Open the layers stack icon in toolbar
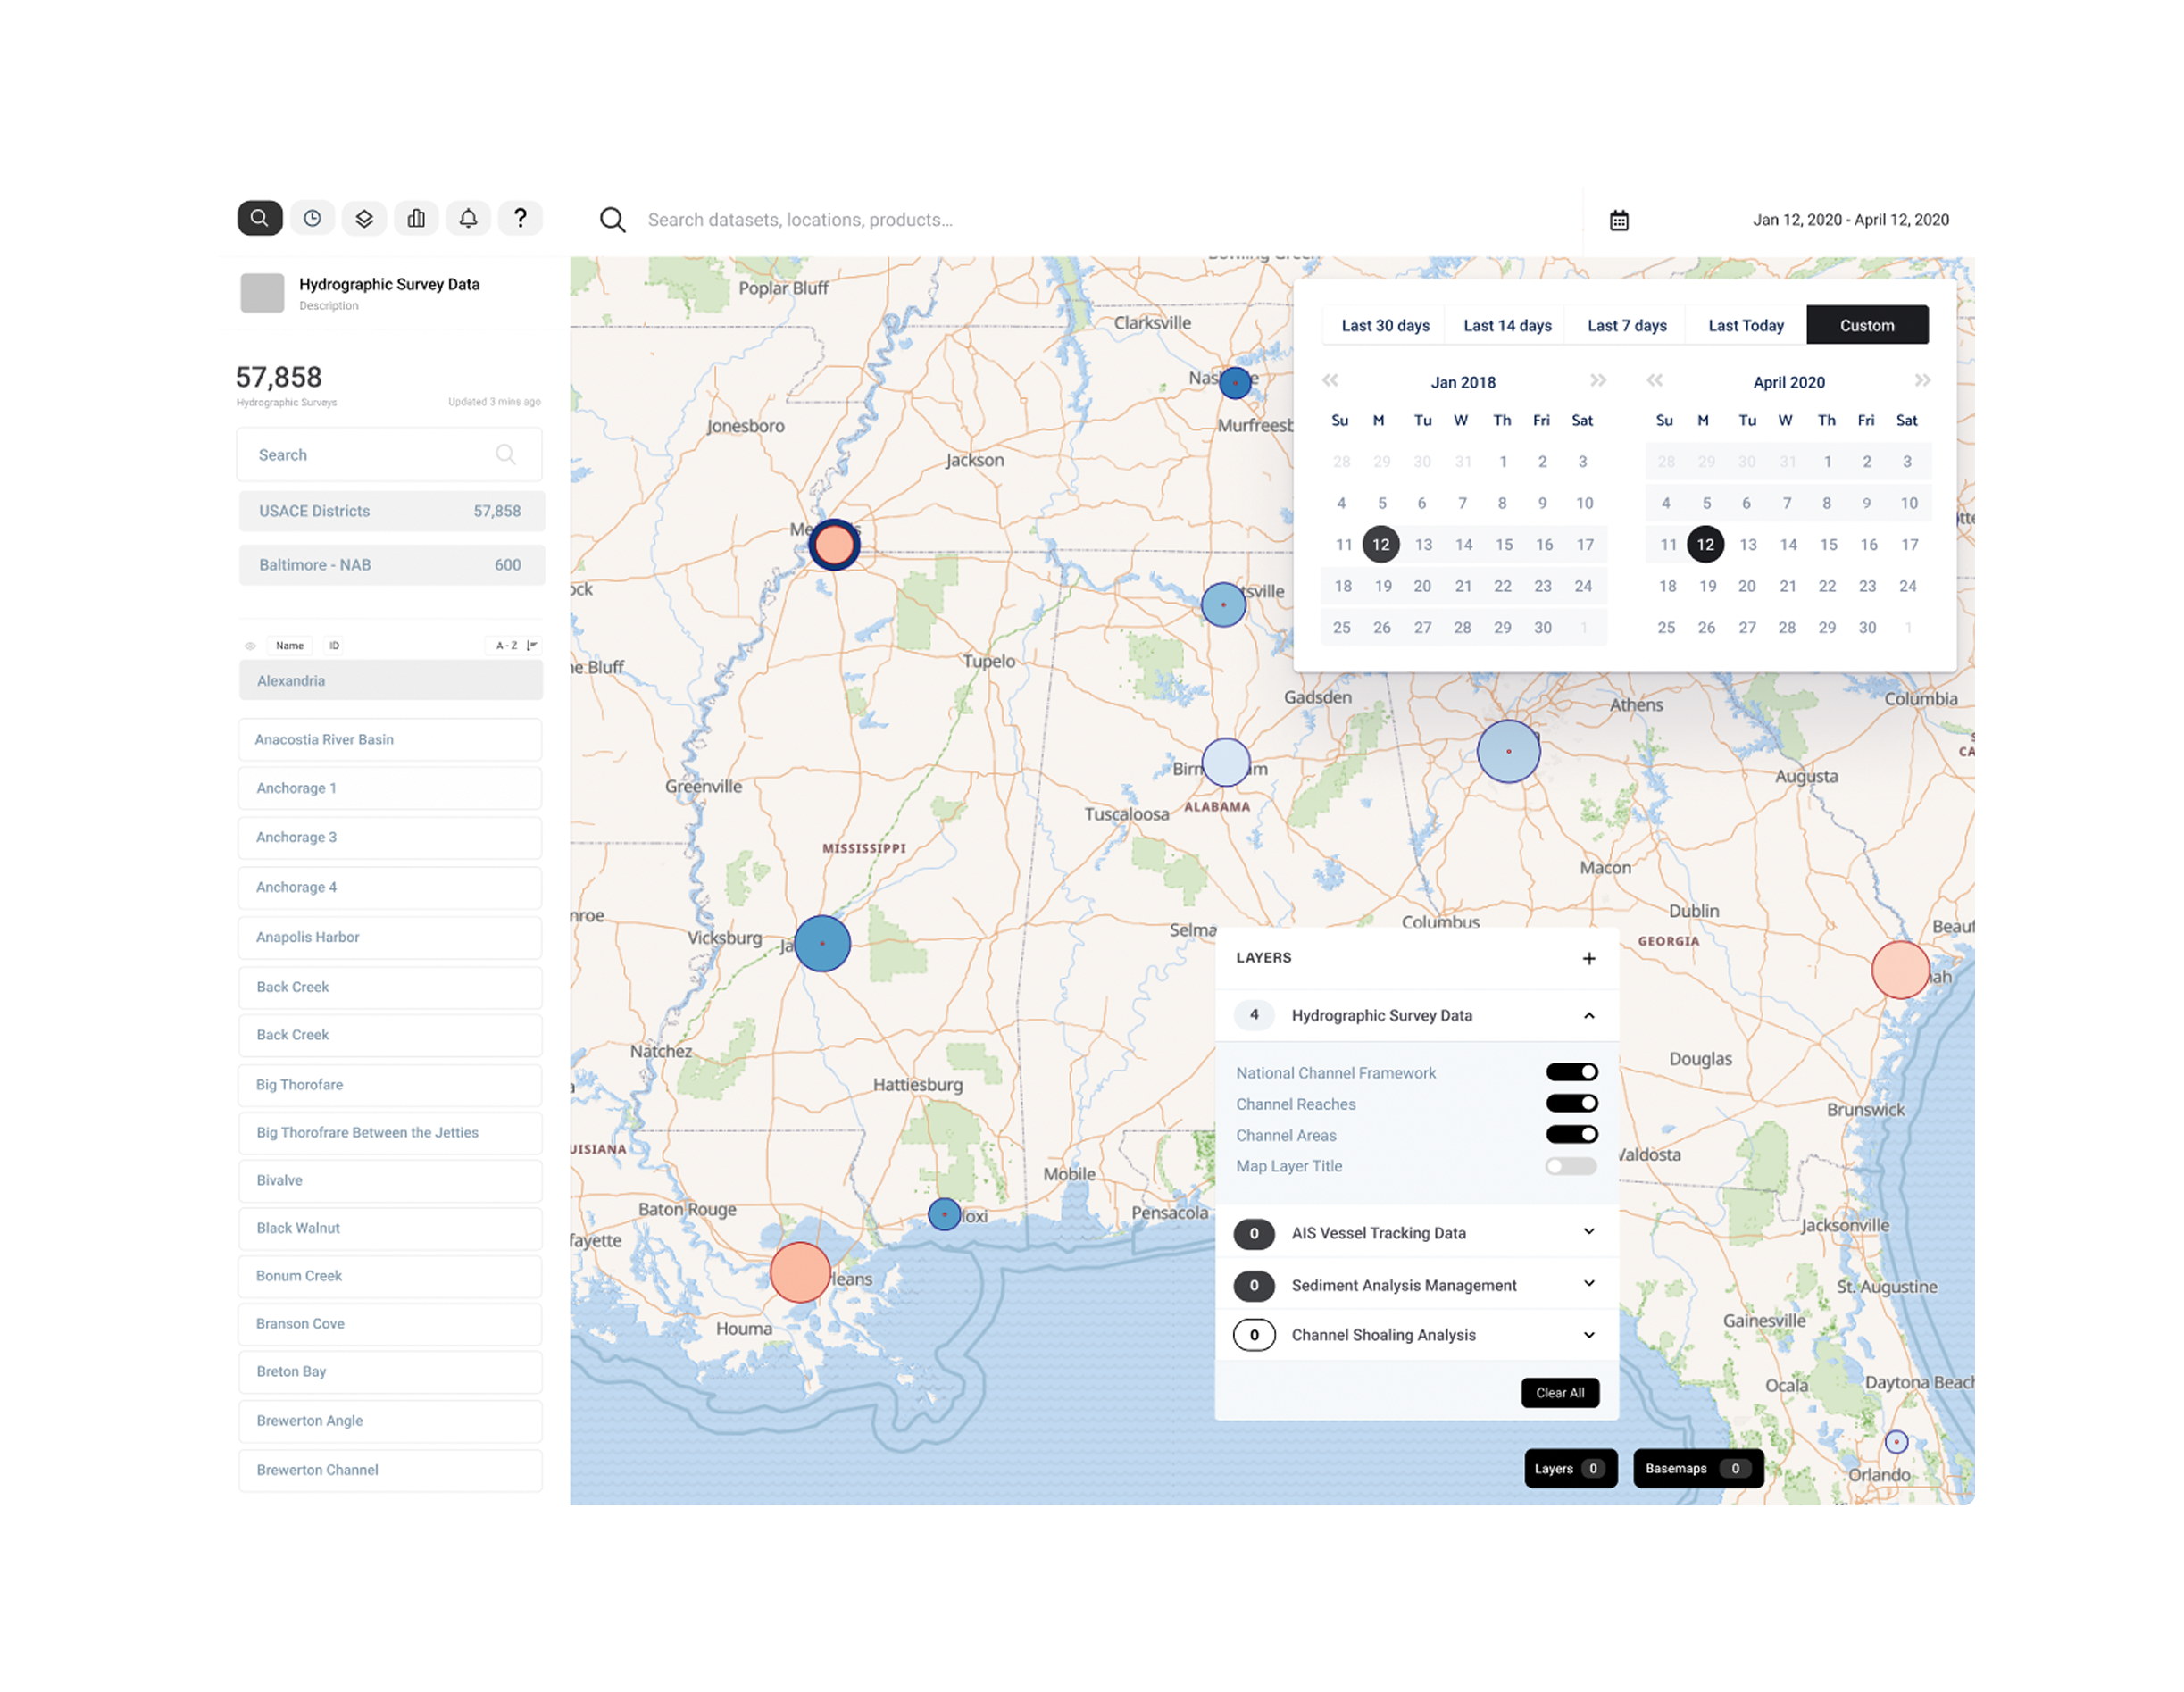The image size is (2184, 1692). (x=364, y=218)
